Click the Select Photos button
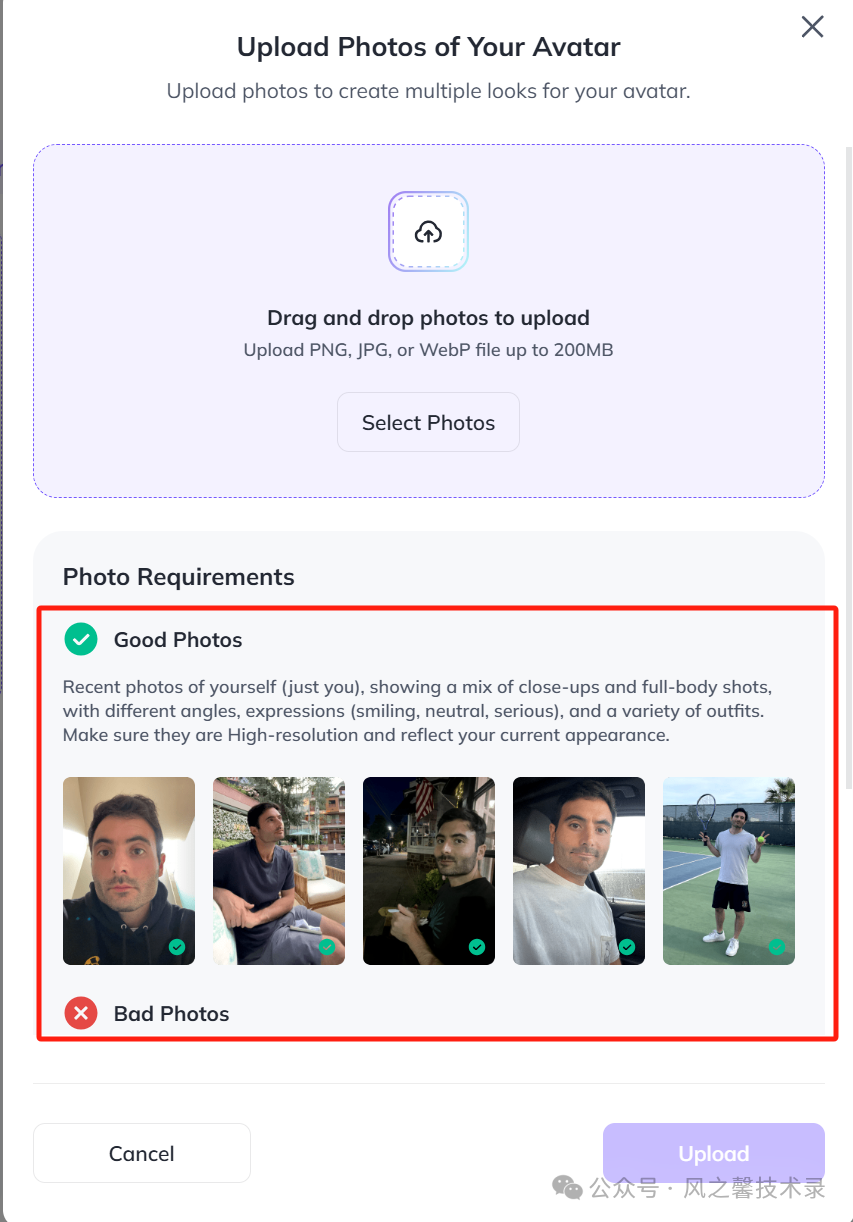853x1222 pixels. [428, 422]
